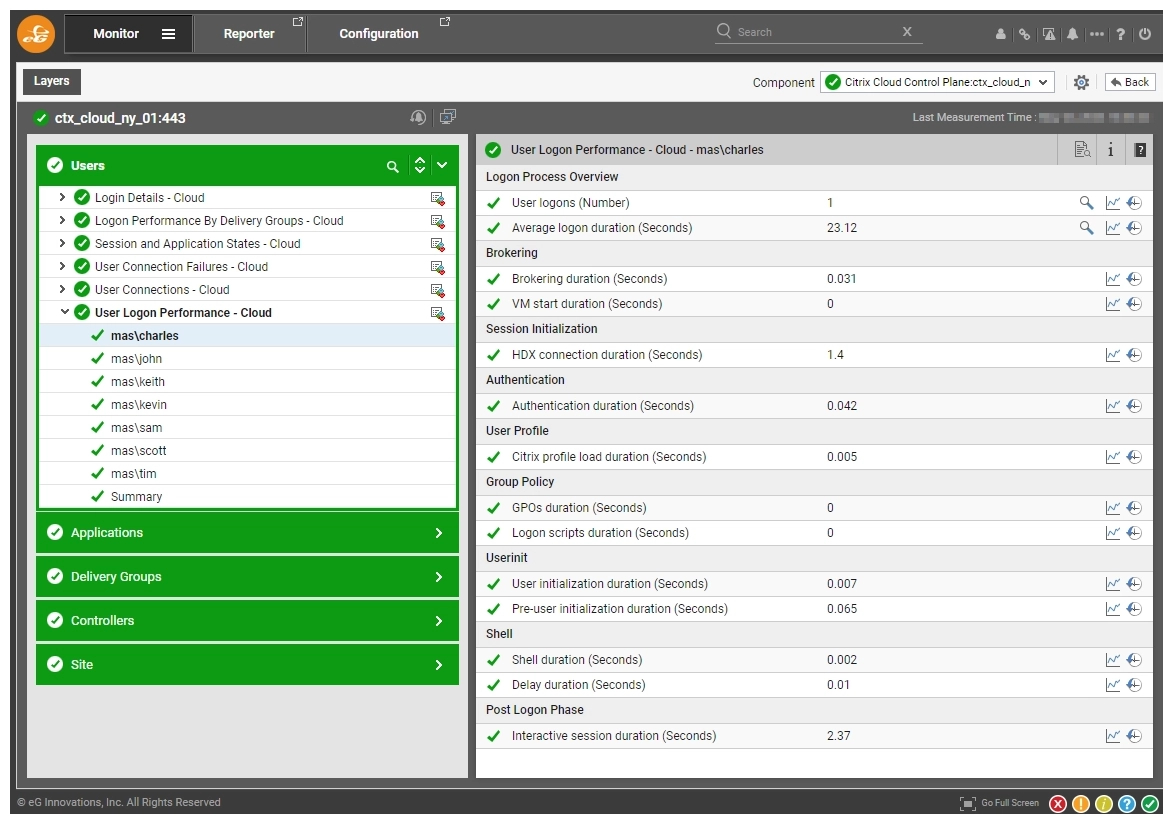Click the eG Innovations logo
Screen dimensions: 1173x824
coord(36,34)
